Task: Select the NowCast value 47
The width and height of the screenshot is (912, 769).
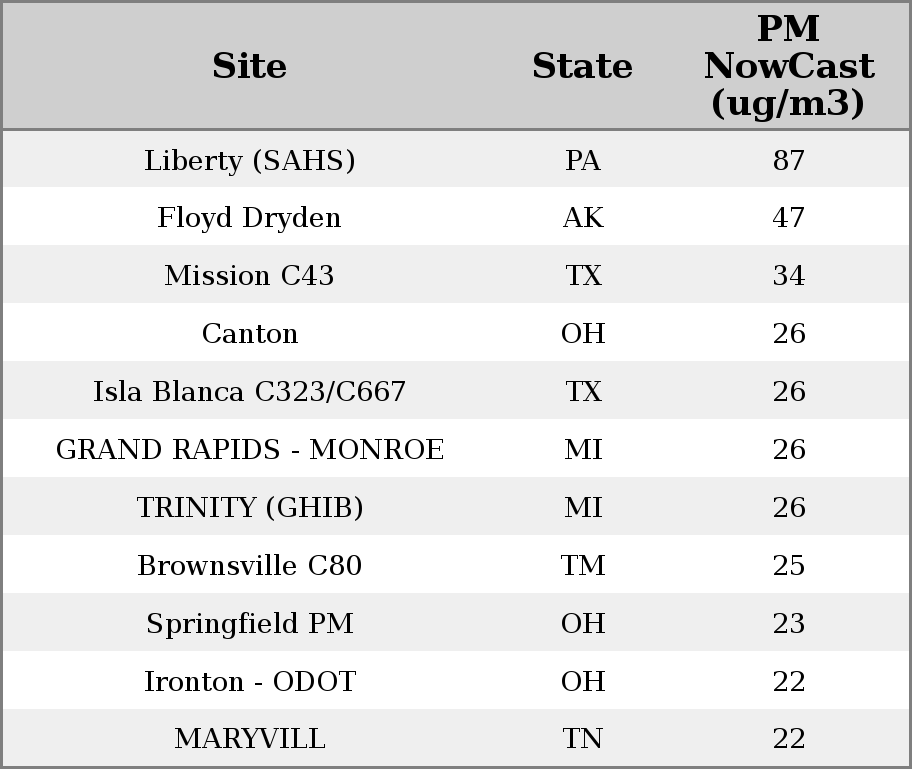Action: [788, 218]
